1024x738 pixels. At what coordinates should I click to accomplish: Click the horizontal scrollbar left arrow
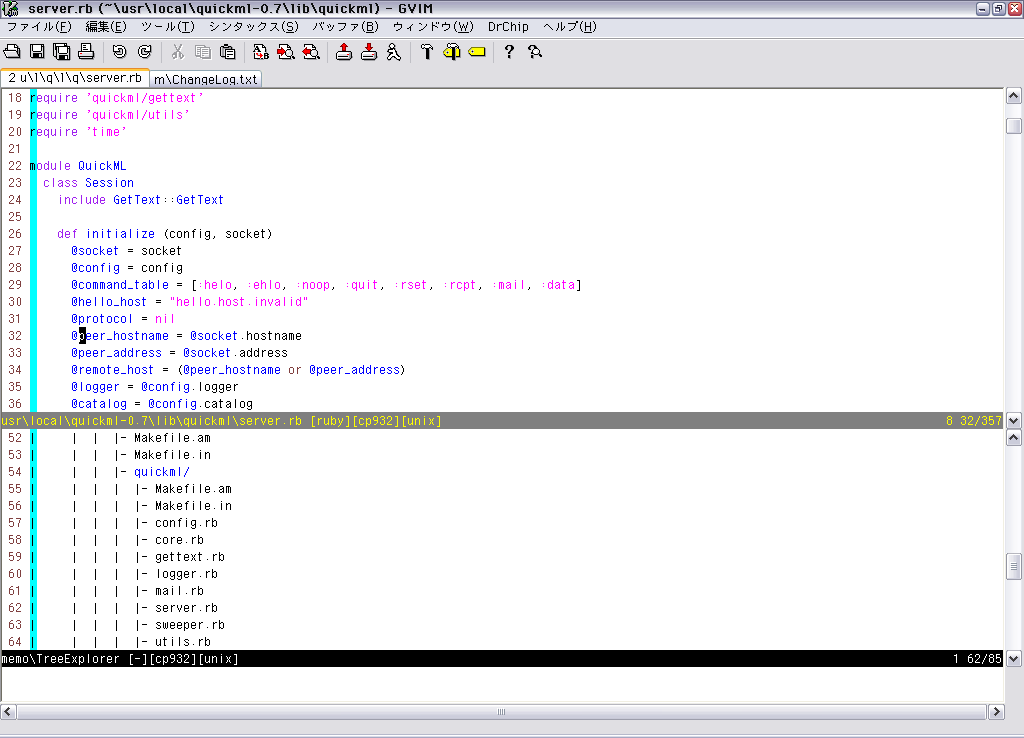tap(8, 712)
